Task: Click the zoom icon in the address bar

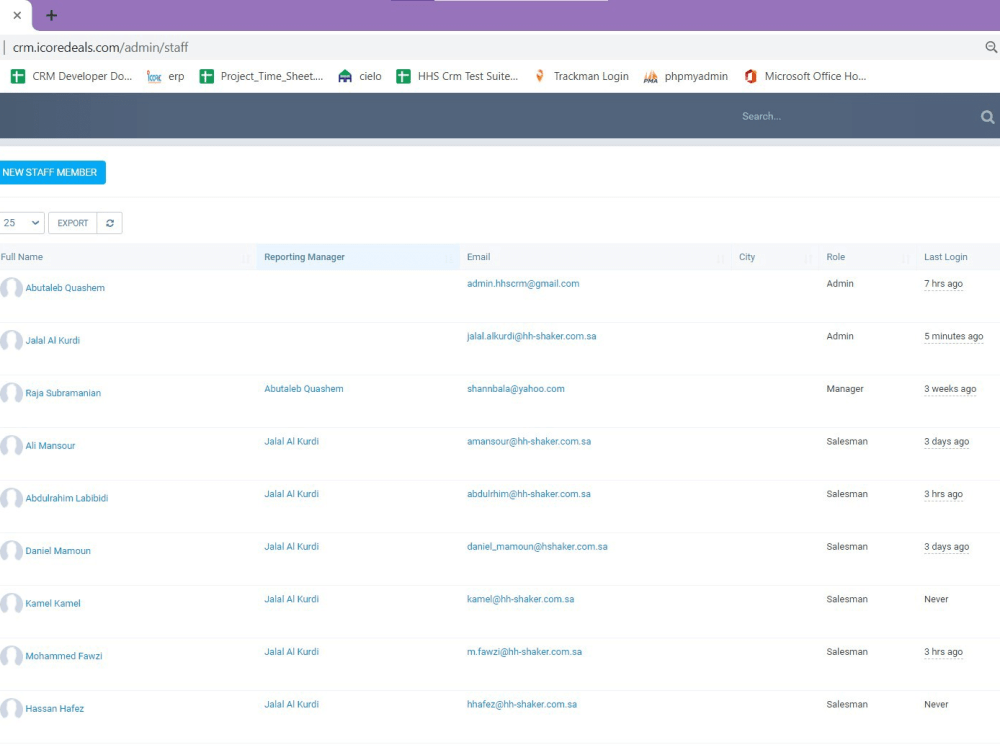Action: coord(991,46)
